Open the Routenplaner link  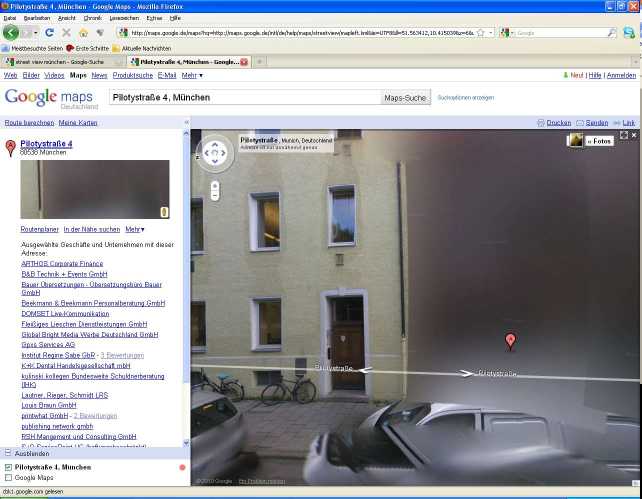point(40,229)
